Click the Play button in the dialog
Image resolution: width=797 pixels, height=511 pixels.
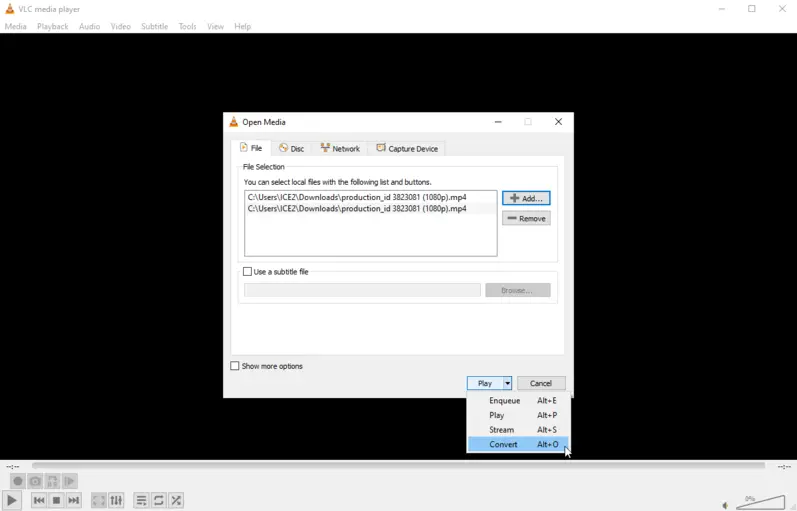pos(485,383)
